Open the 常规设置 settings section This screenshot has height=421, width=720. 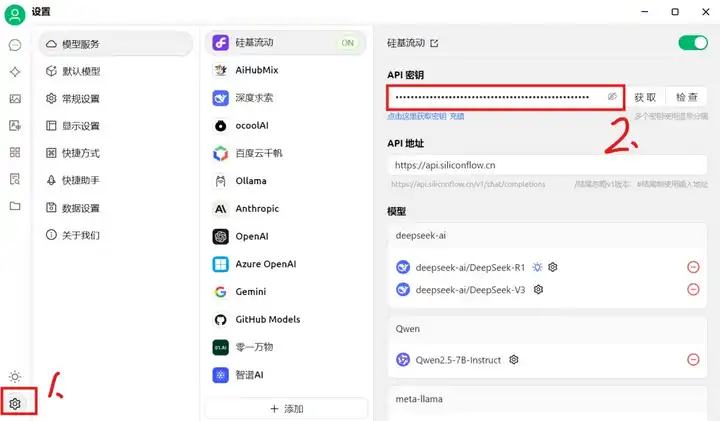pyautogui.click(x=116, y=99)
